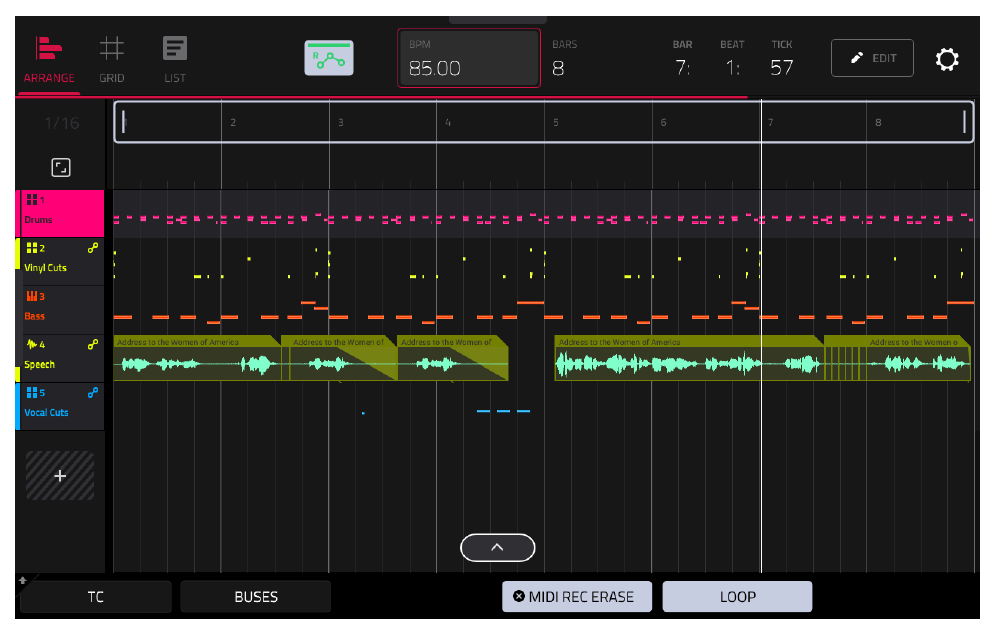Select the Bass track header
Screen dimensions: 996x636
pyautogui.click(x=60, y=310)
